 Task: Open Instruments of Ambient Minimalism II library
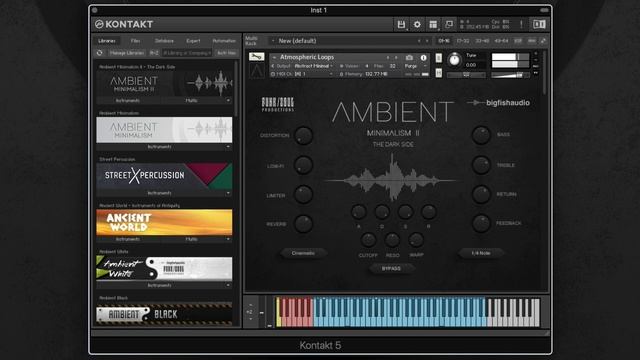pyautogui.click(x=128, y=100)
